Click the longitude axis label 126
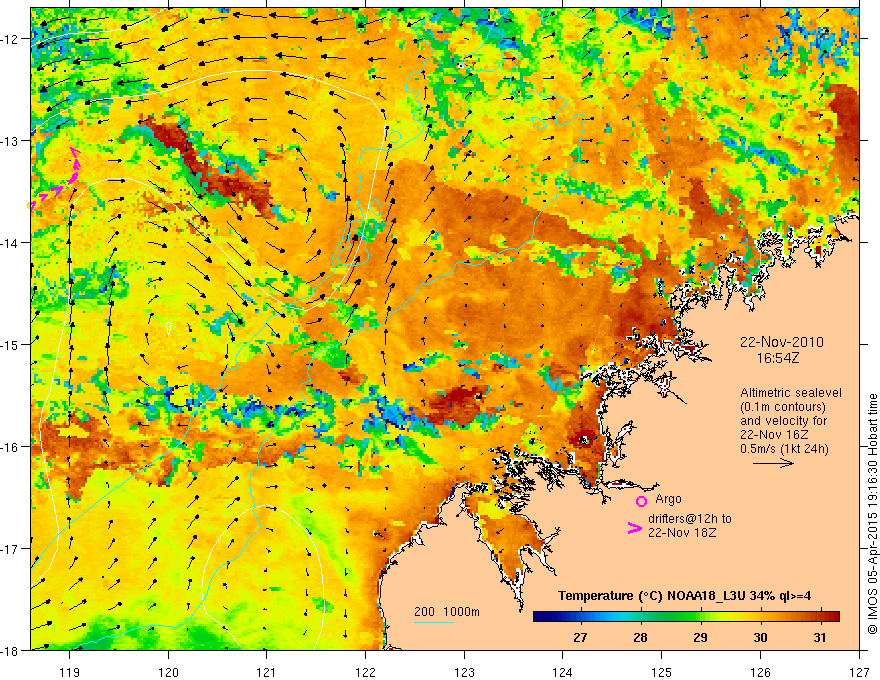The width and height of the screenshot is (880, 680). click(x=760, y=672)
